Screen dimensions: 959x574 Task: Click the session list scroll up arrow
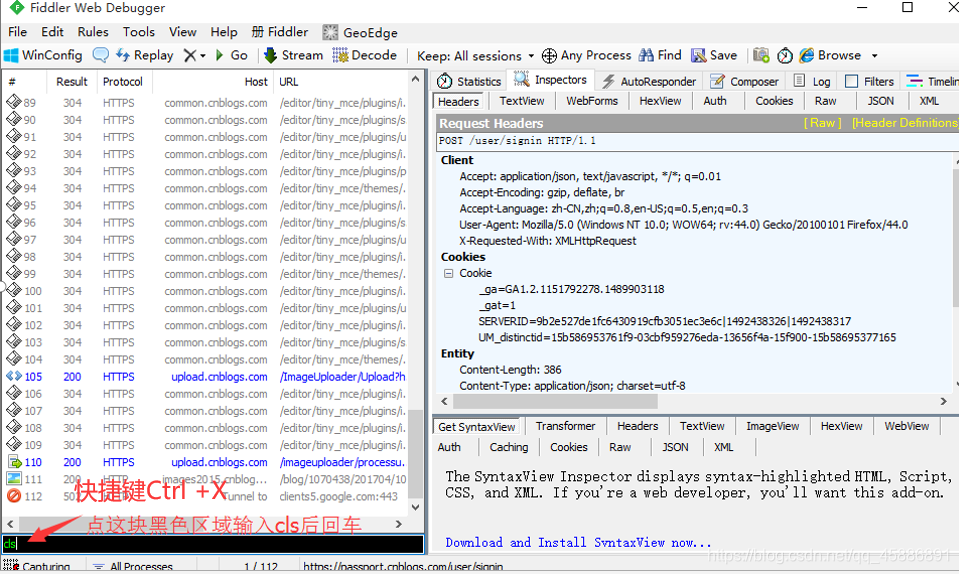pyautogui.click(x=415, y=79)
